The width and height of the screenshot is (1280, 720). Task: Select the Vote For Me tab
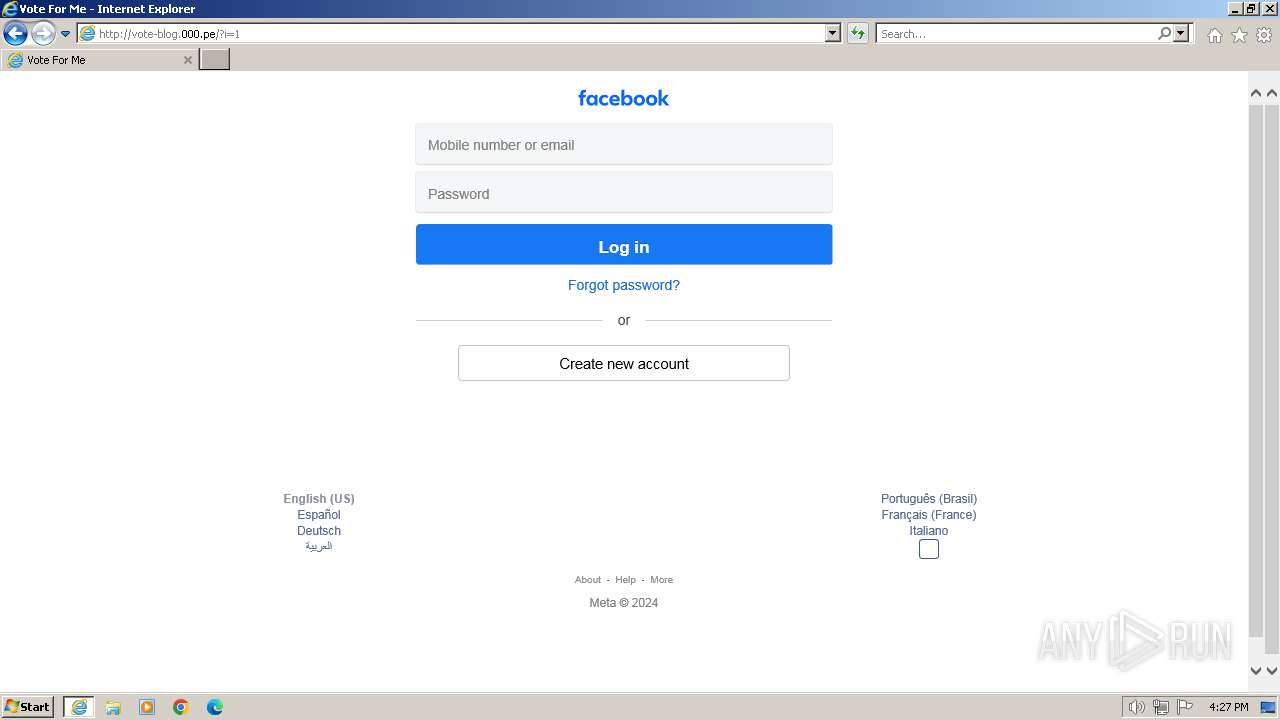[98, 60]
